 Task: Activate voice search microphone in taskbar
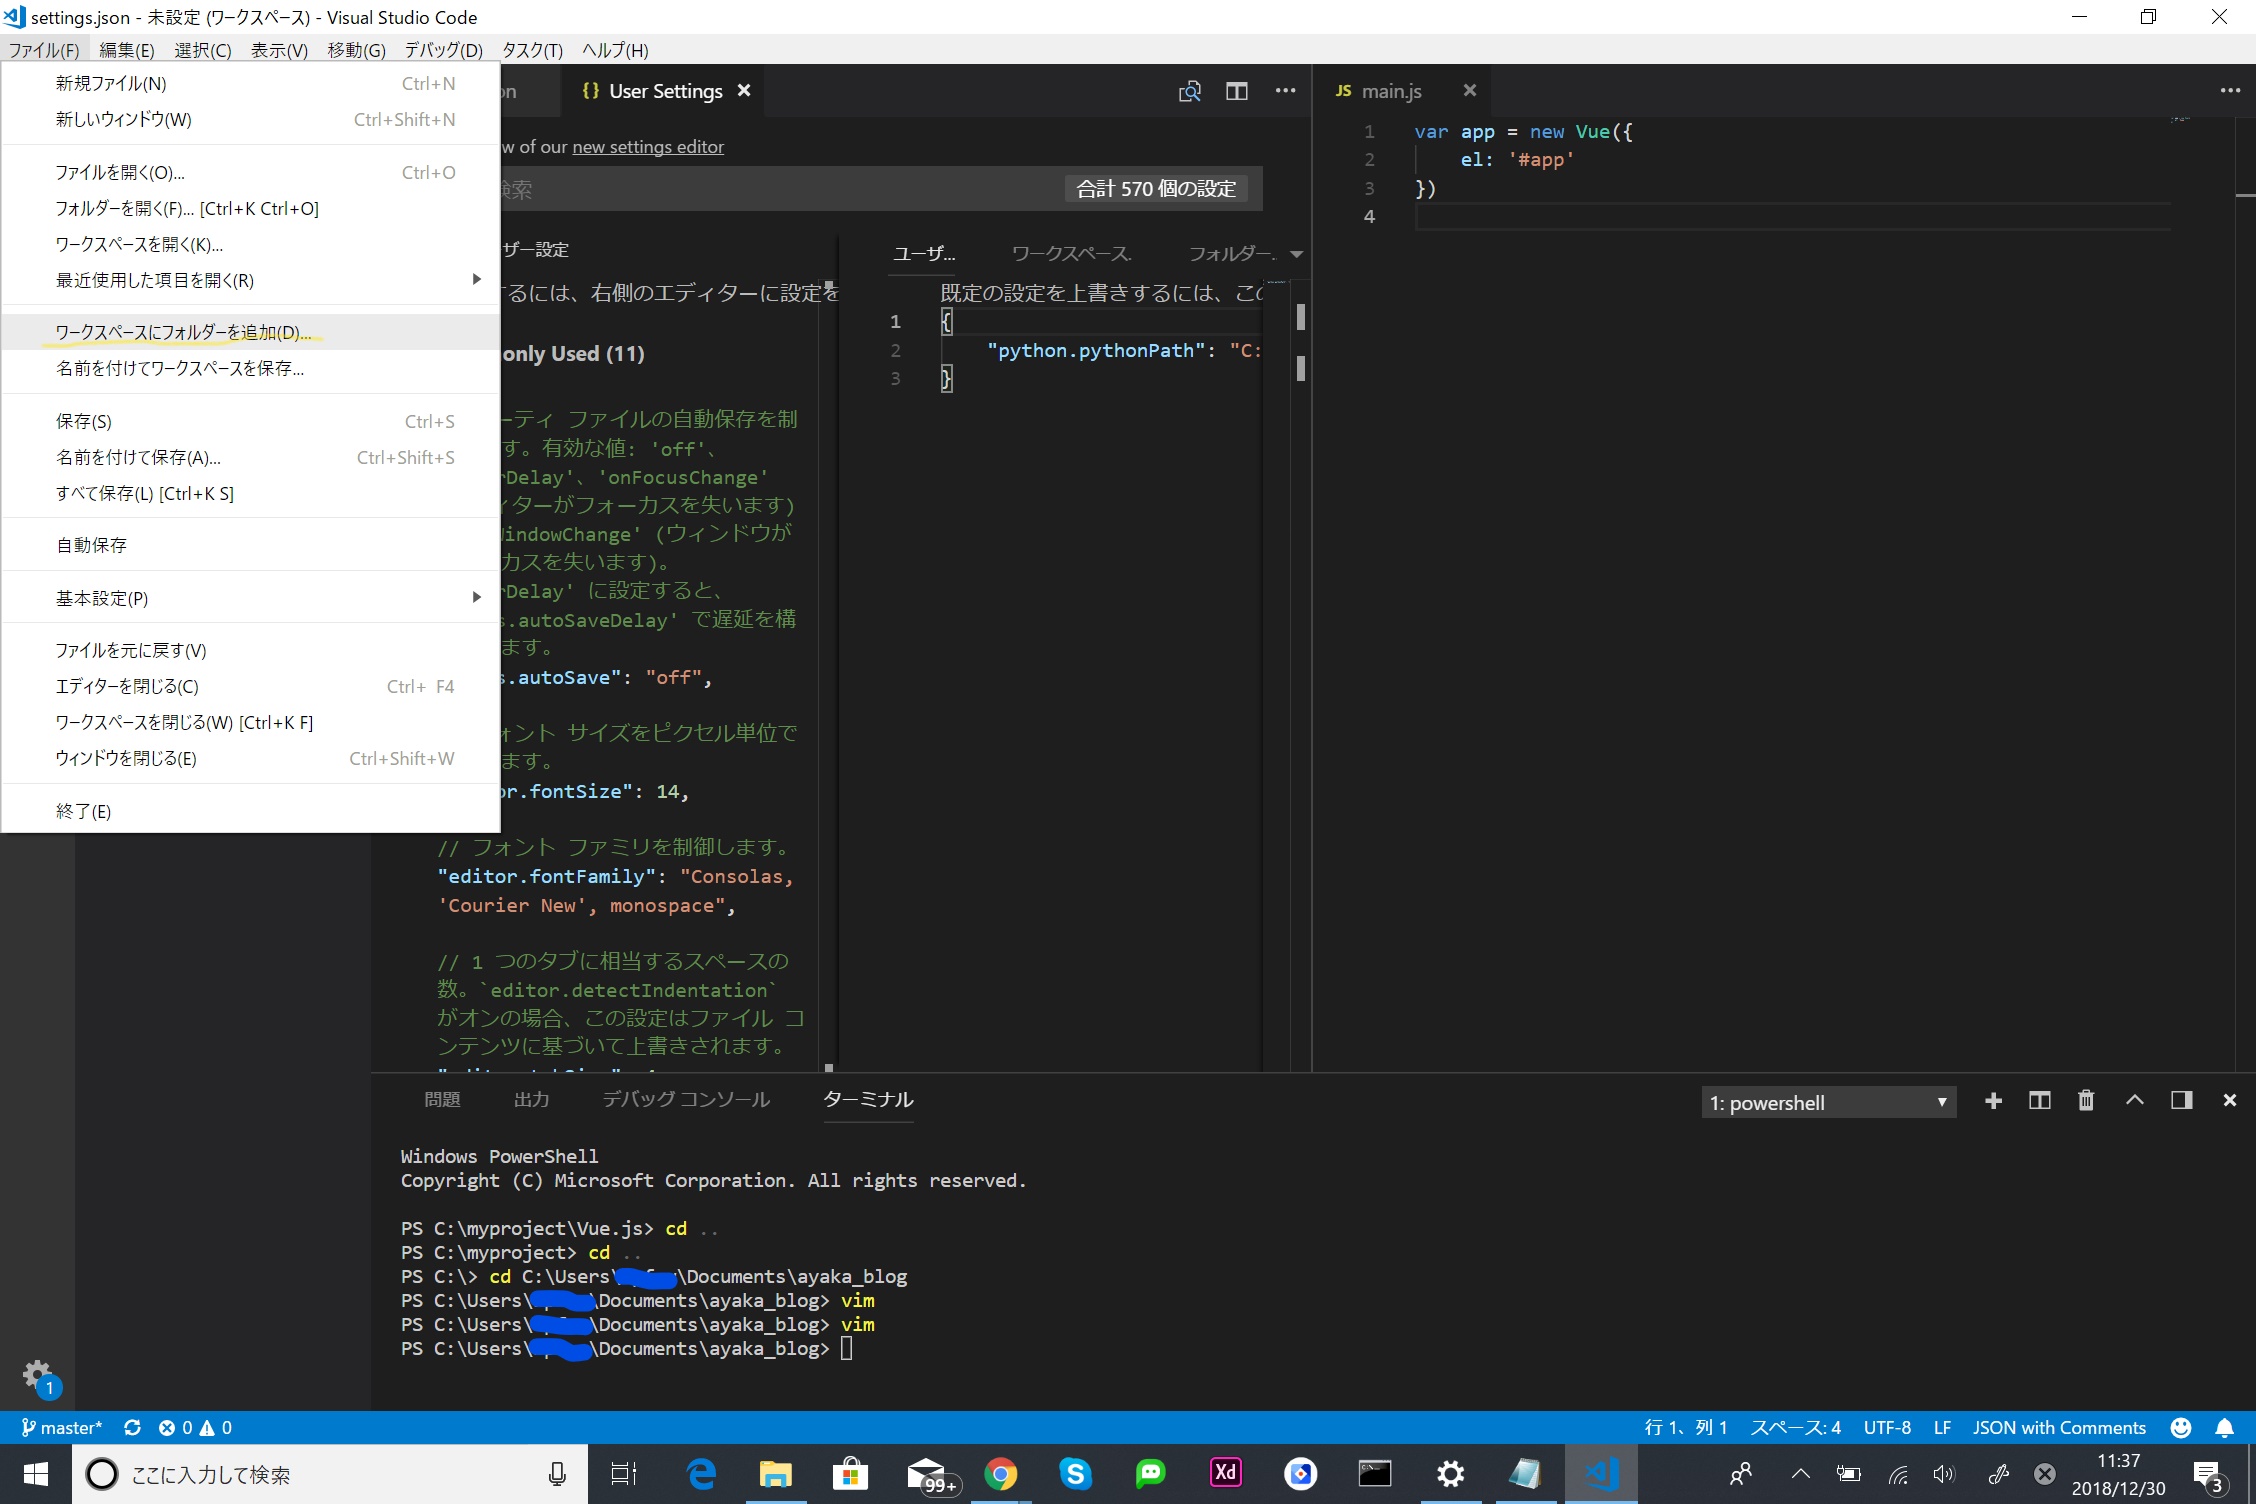click(557, 1474)
